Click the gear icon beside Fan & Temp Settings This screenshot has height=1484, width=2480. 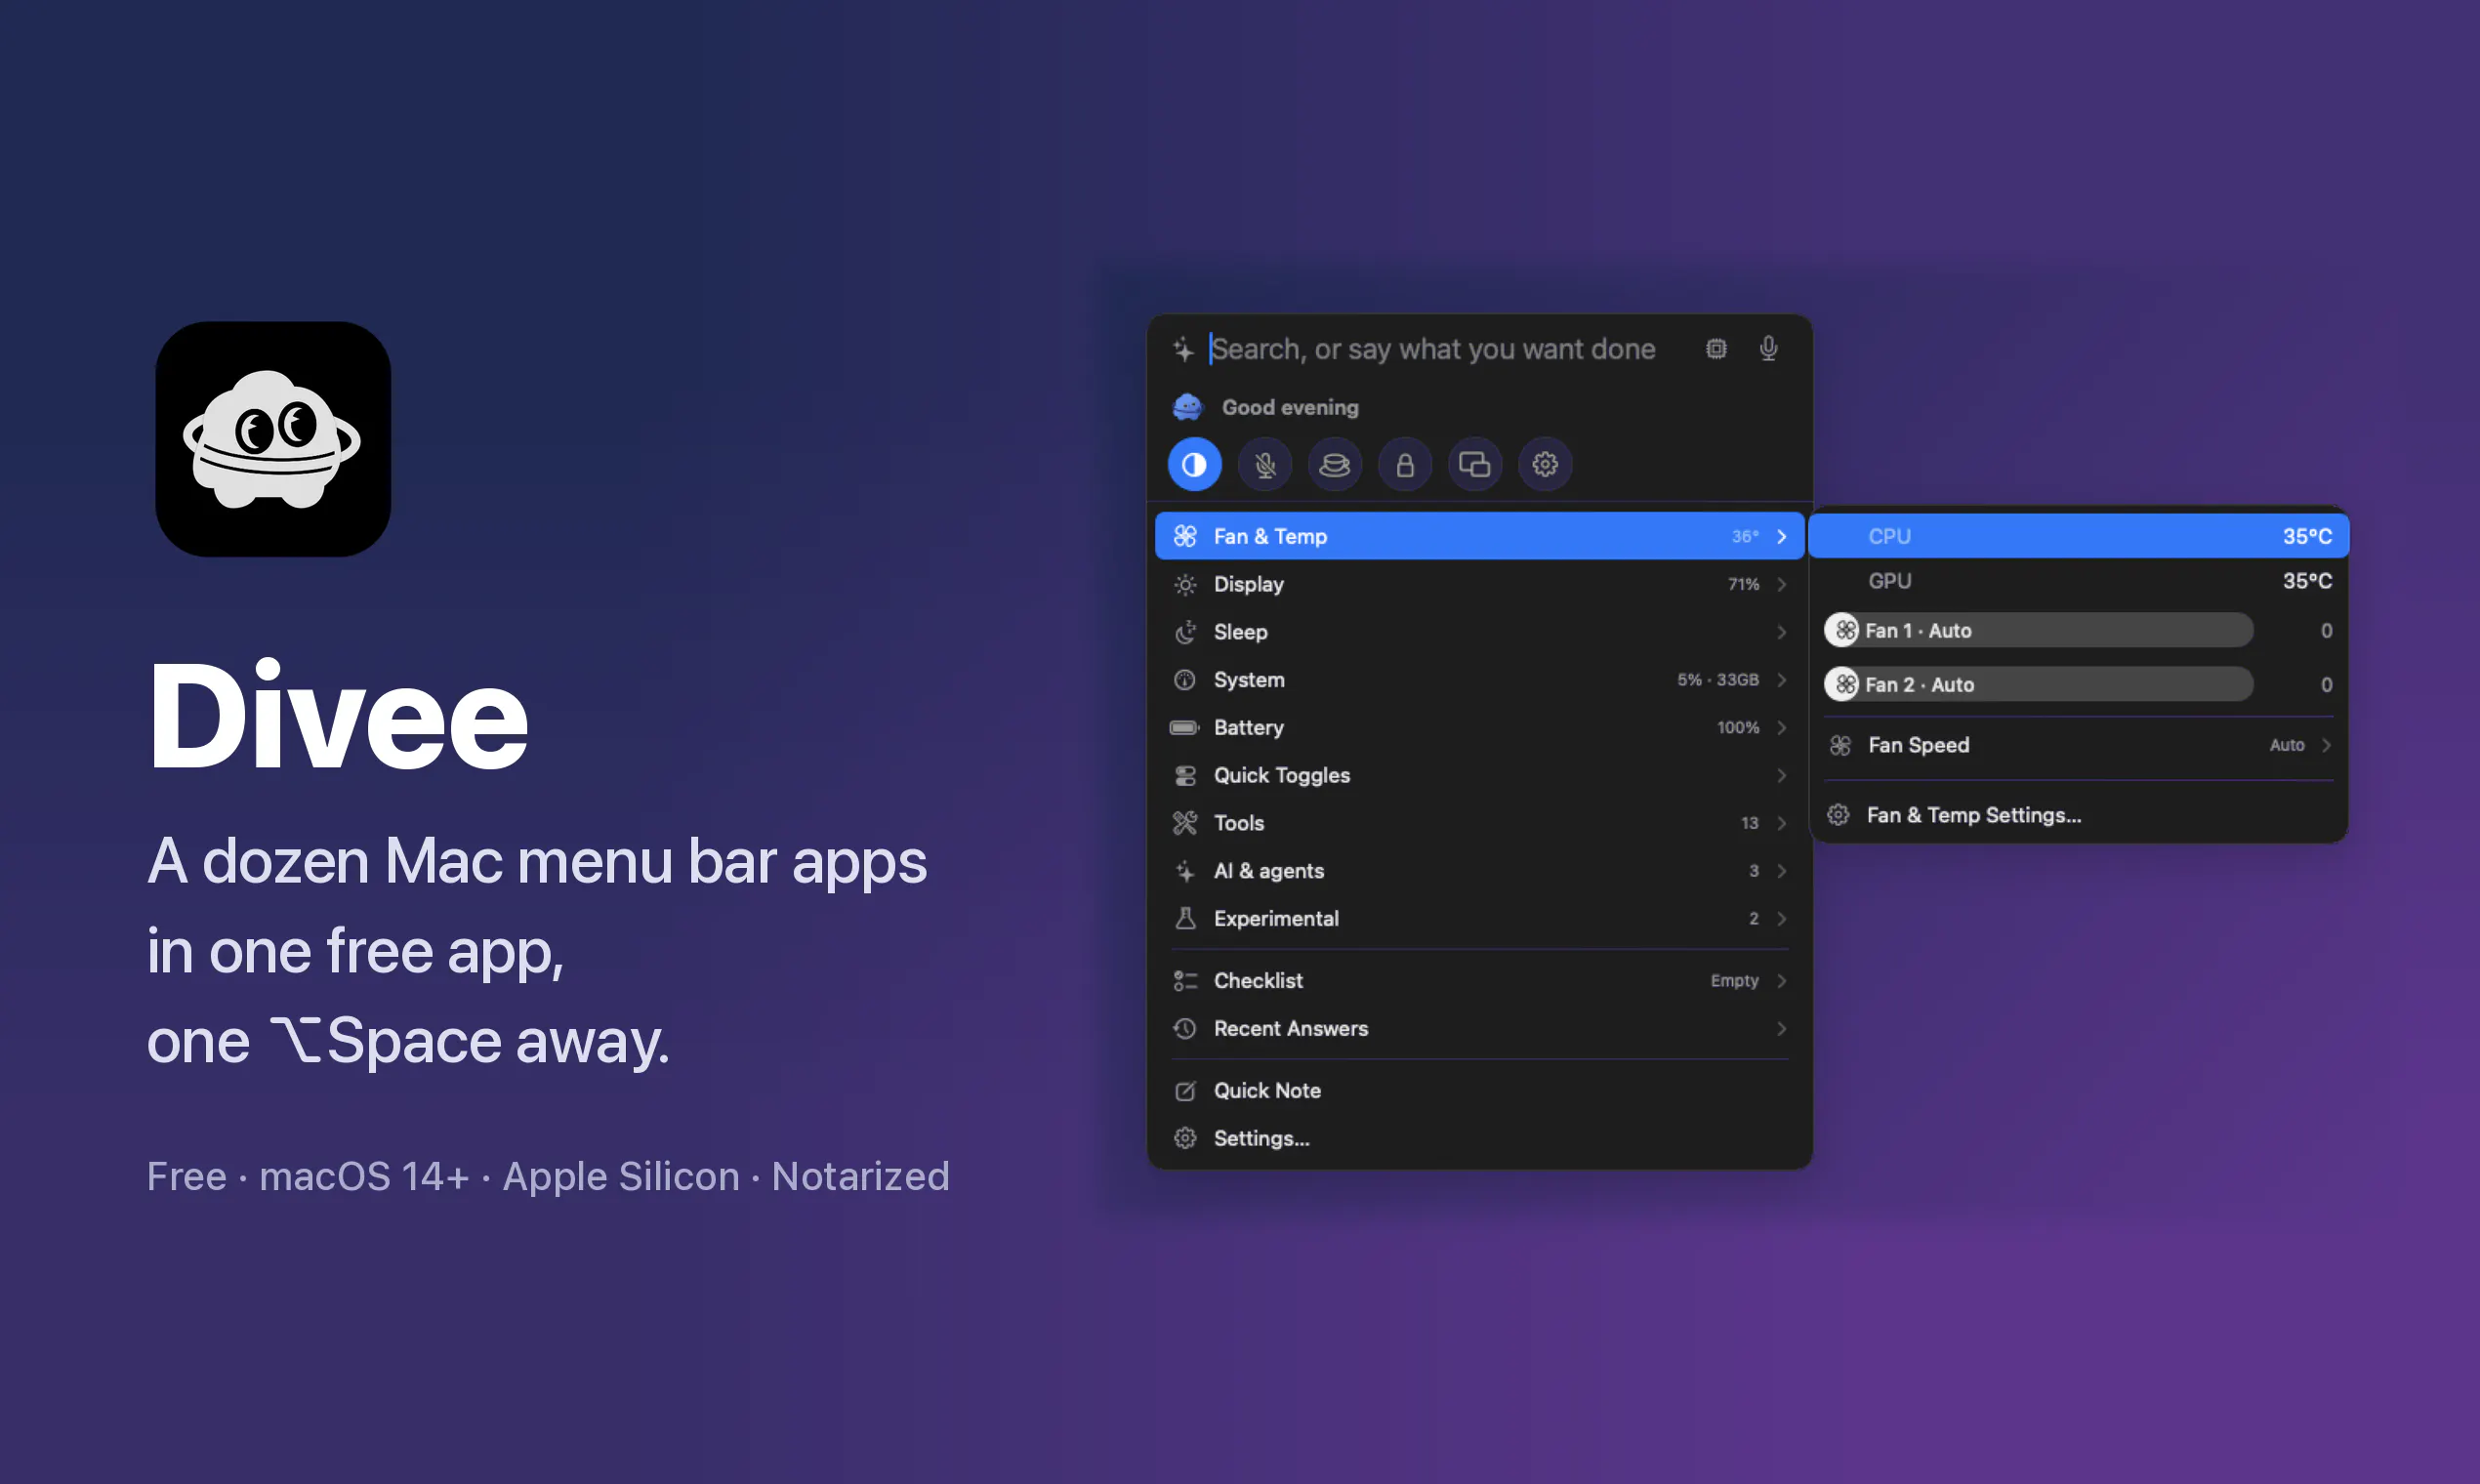(1838, 815)
